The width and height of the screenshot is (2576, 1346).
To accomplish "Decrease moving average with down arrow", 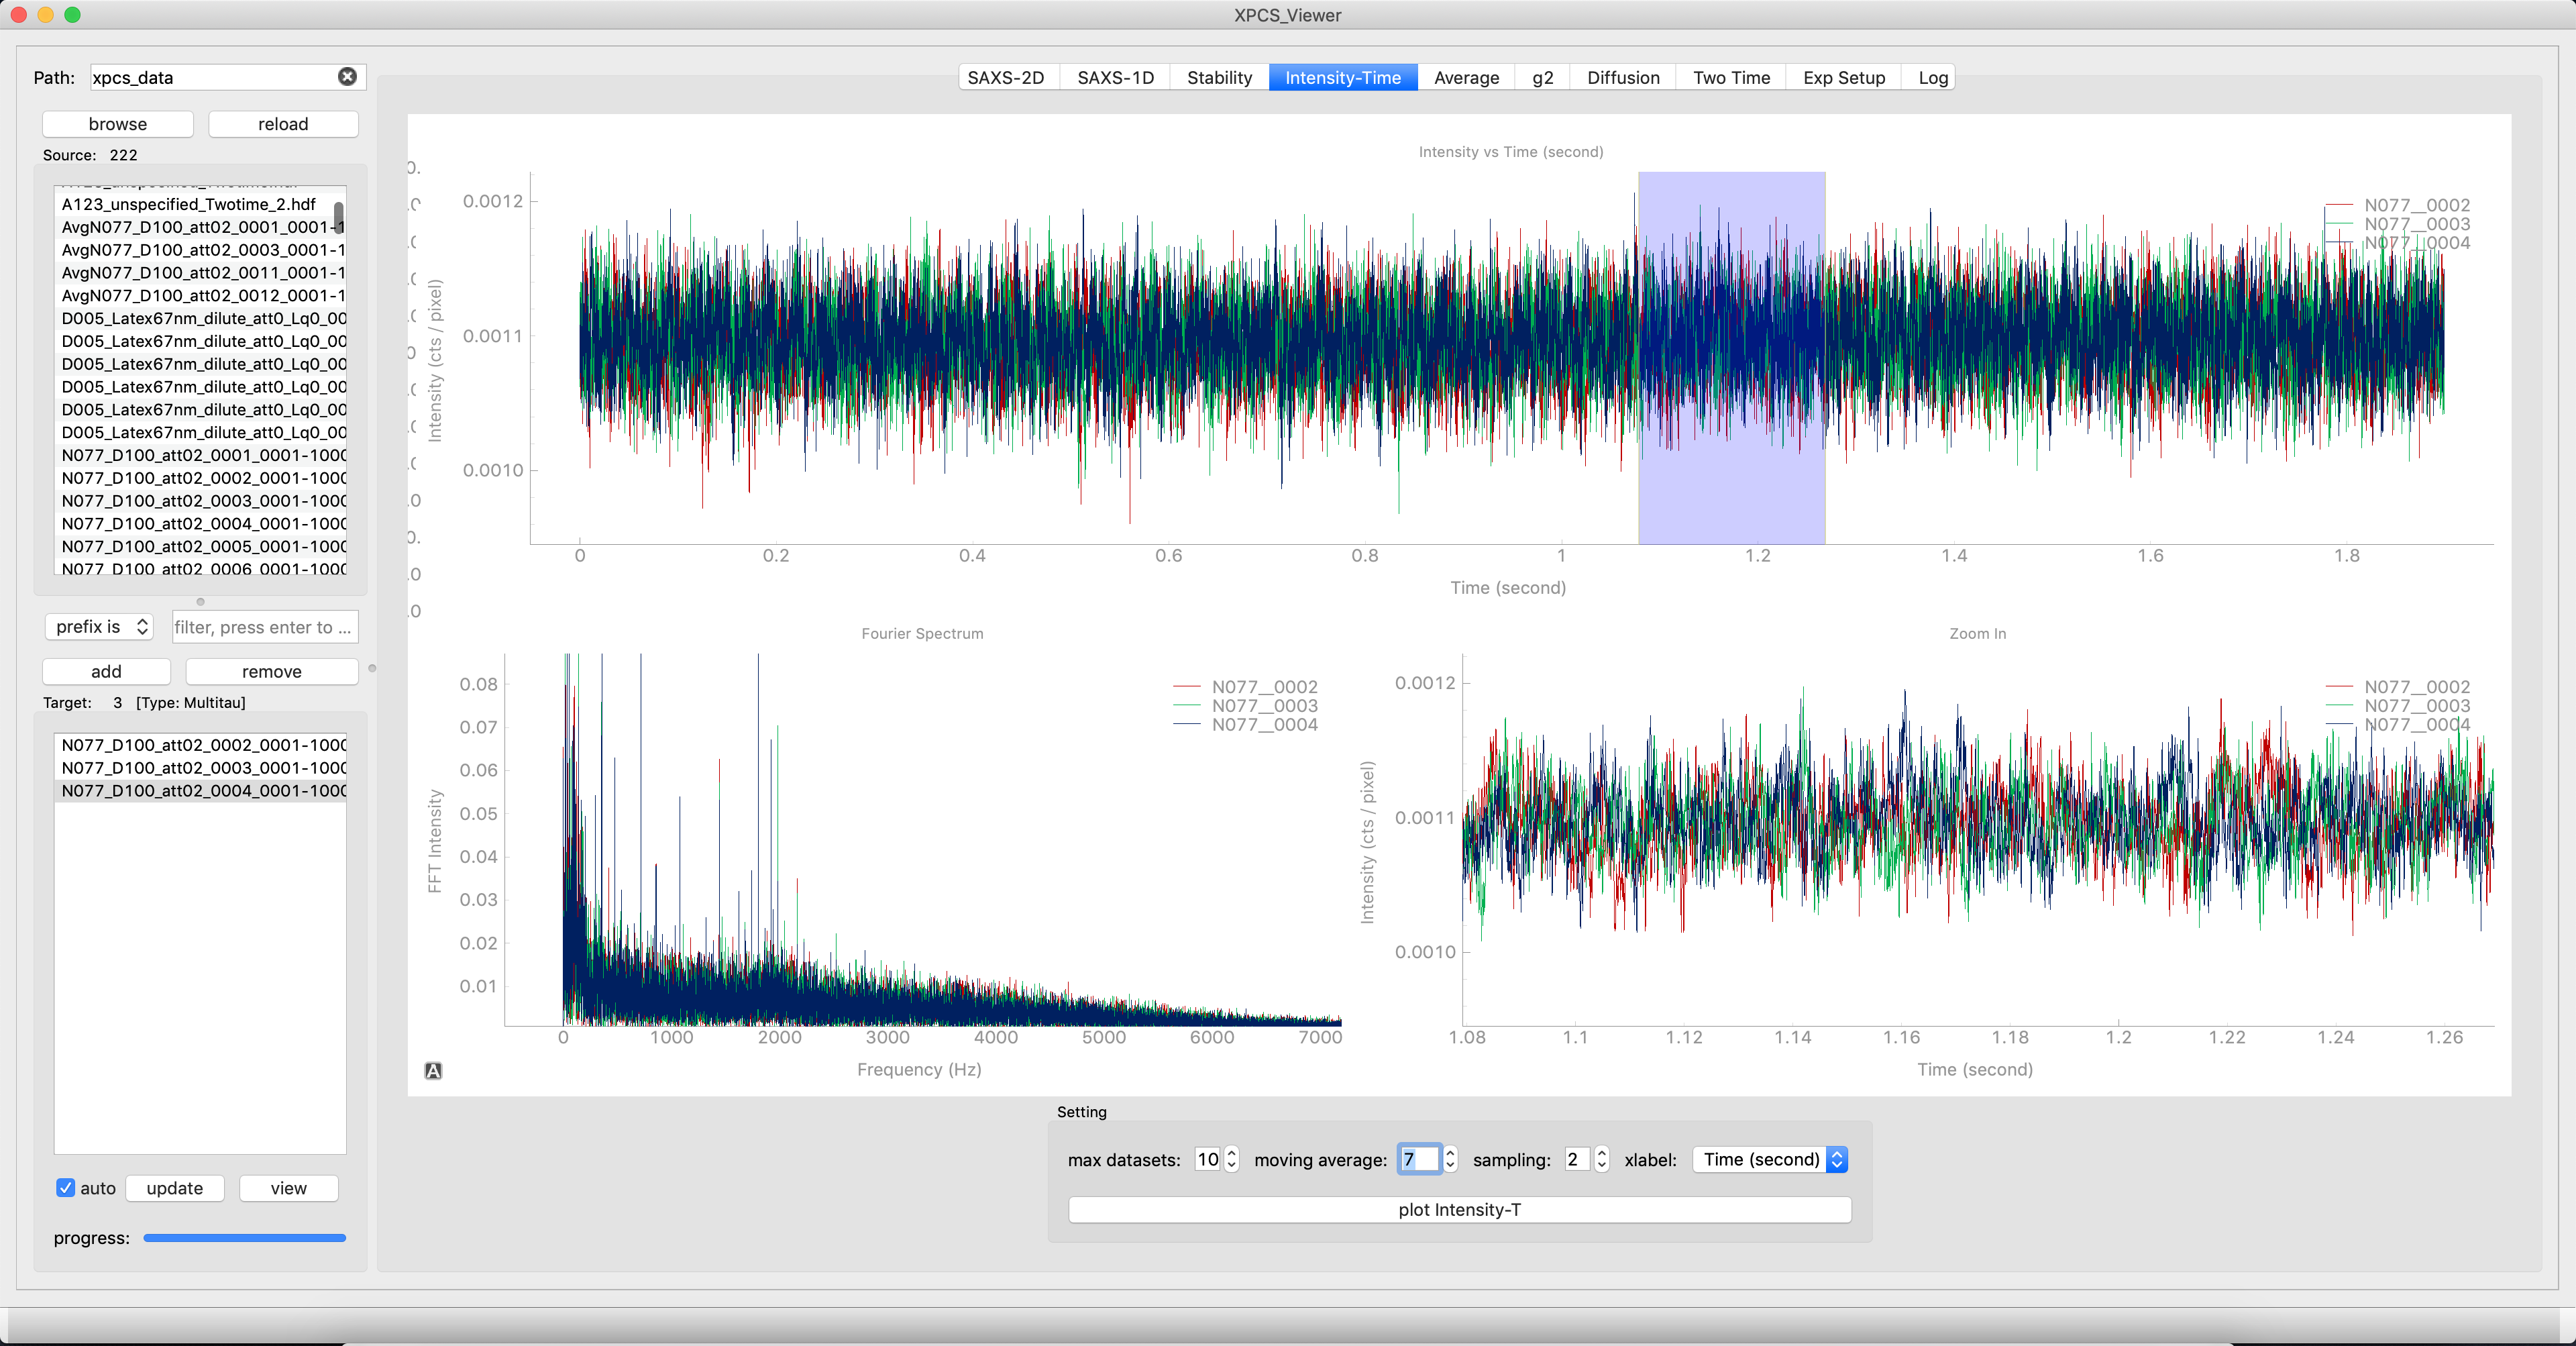I will pos(1450,1166).
